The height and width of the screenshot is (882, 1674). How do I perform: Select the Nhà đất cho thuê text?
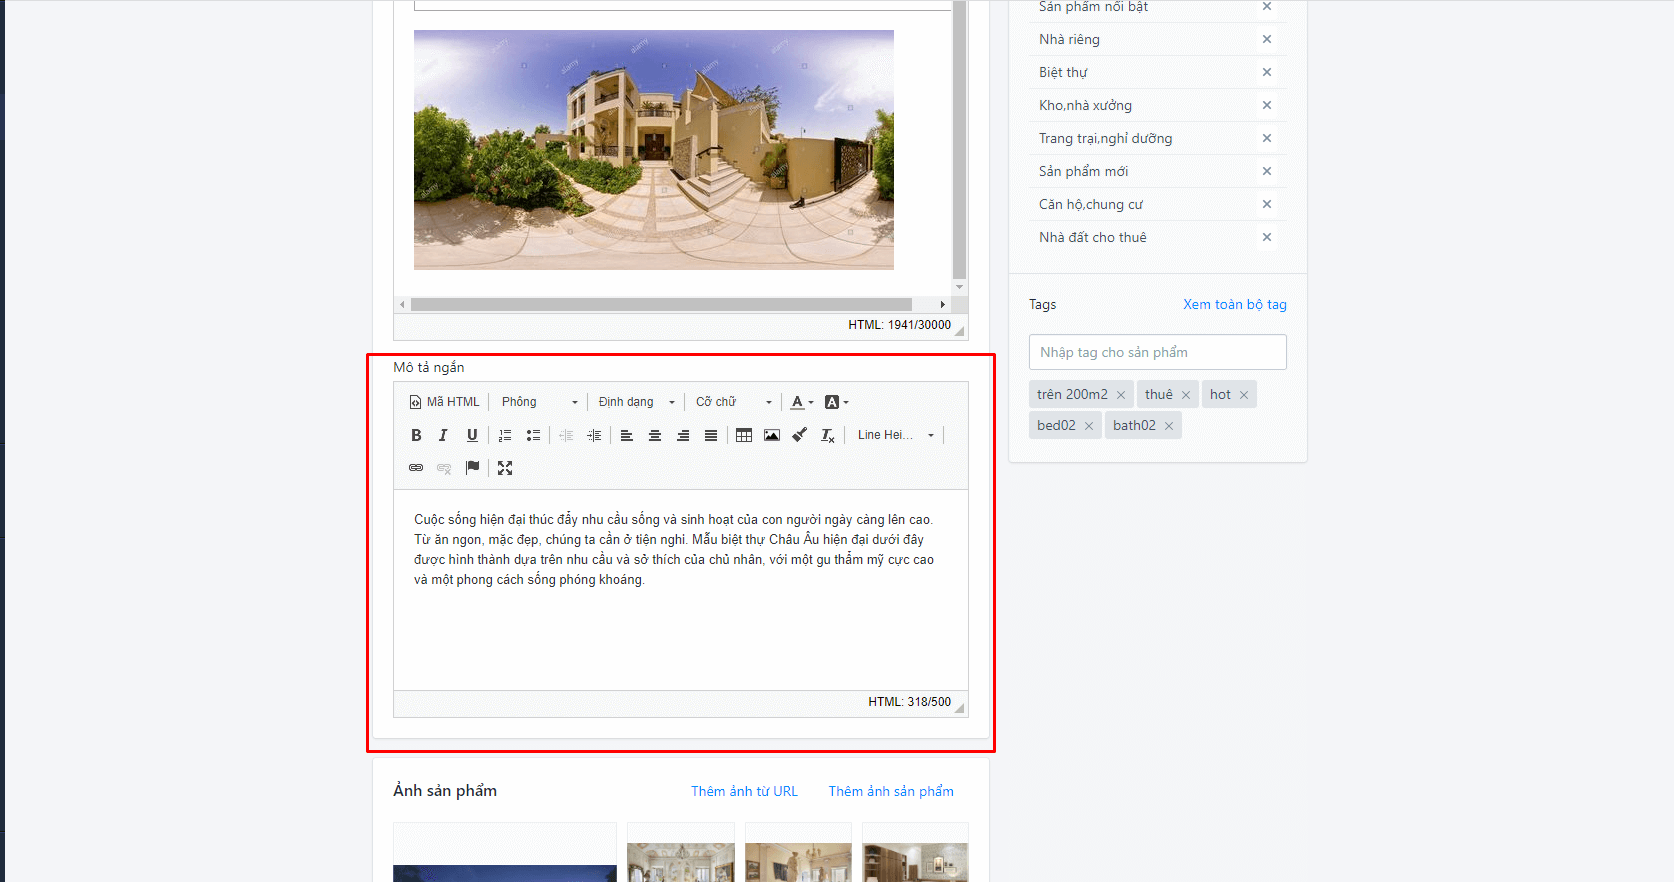[x=1093, y=237]
